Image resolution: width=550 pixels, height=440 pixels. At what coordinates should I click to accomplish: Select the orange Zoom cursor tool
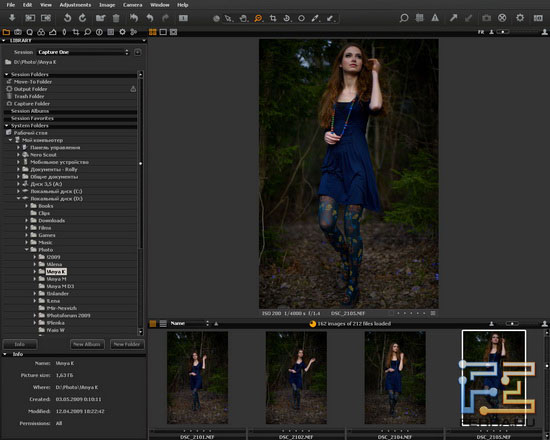[x=258, y=18]
